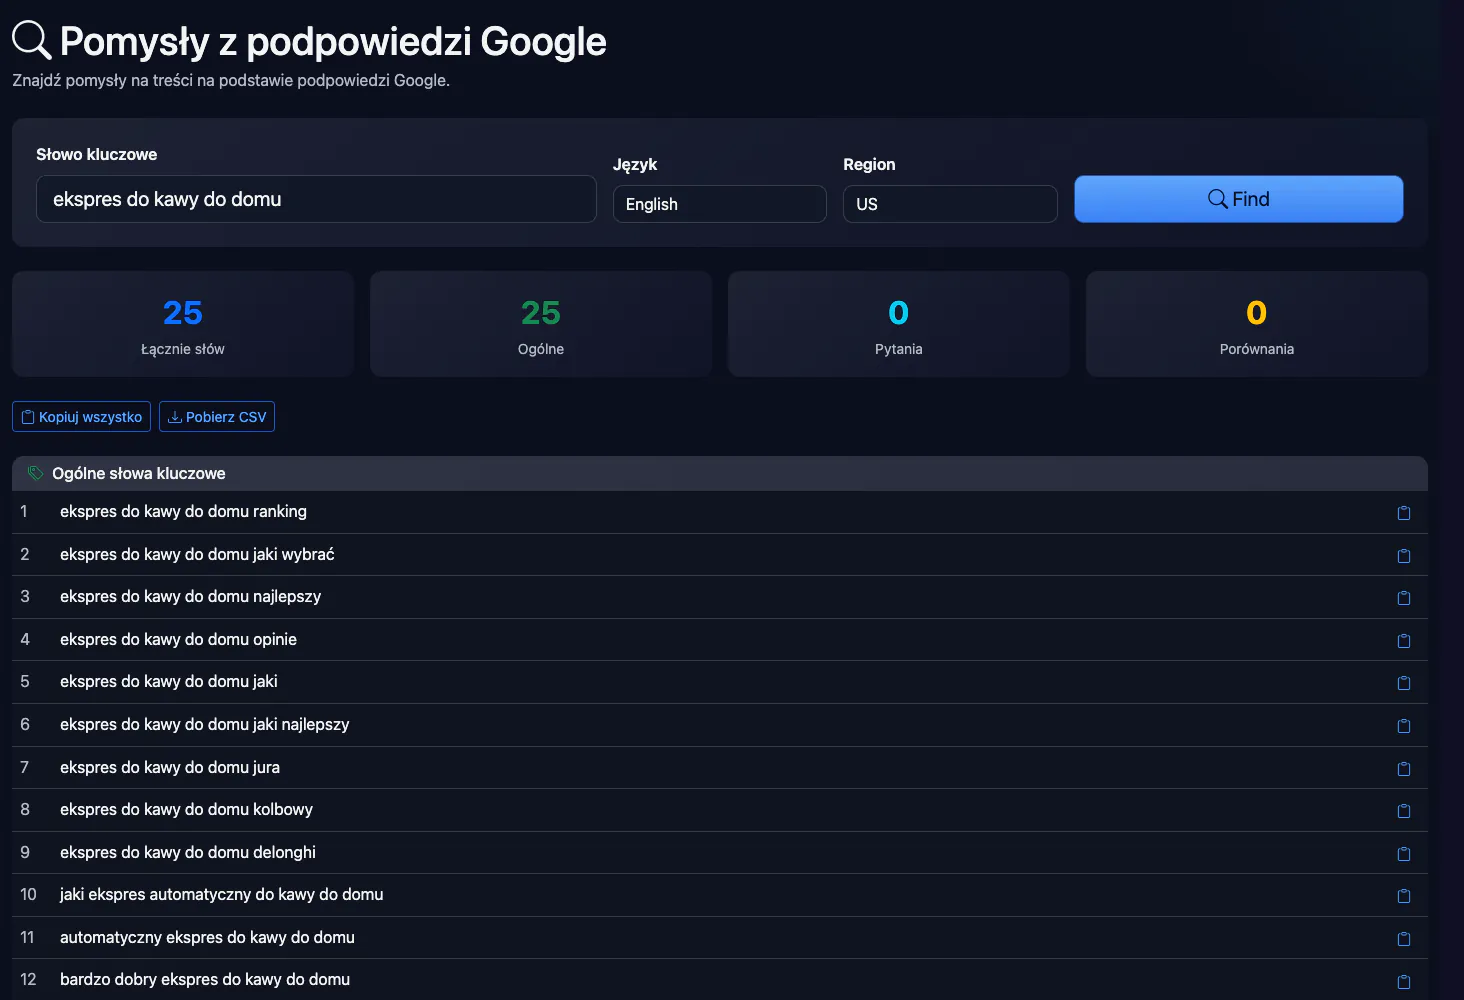
Task: Click text 'ekspres do kawy do domu ranking'
Action: (x=183, y=511)
